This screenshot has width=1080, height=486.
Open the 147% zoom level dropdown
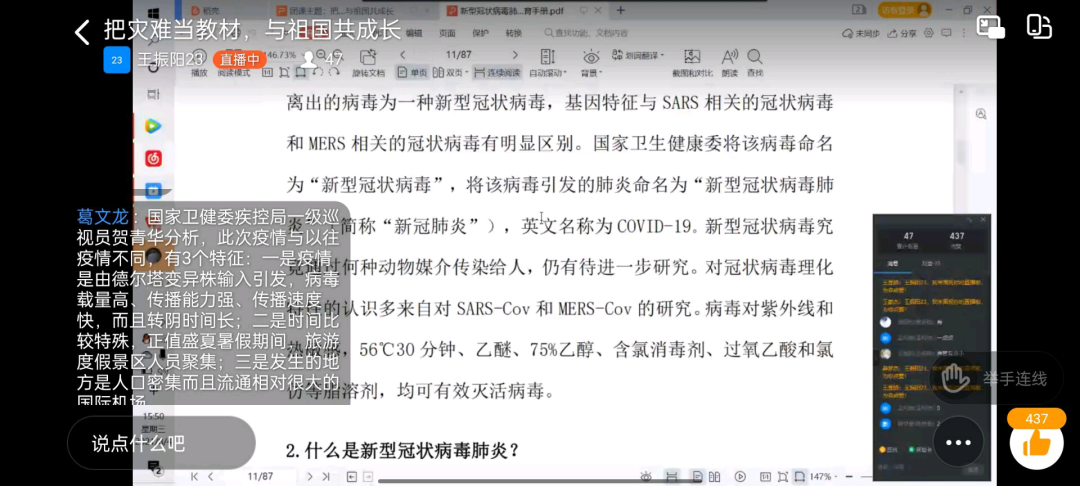(824, 476)
